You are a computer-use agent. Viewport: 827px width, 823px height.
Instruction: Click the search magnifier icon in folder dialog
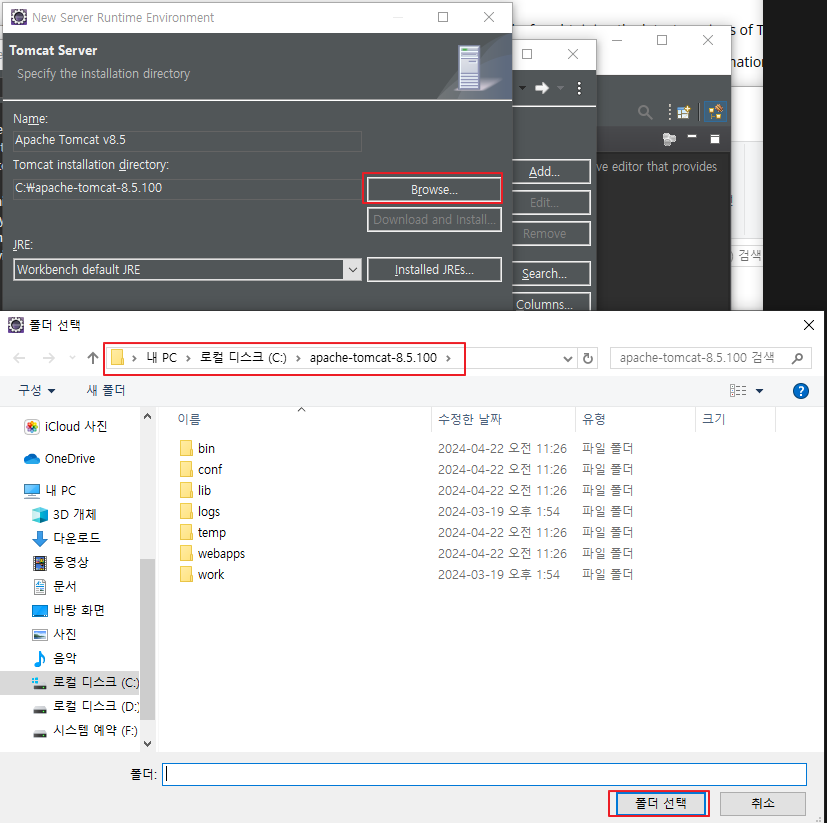798,358
